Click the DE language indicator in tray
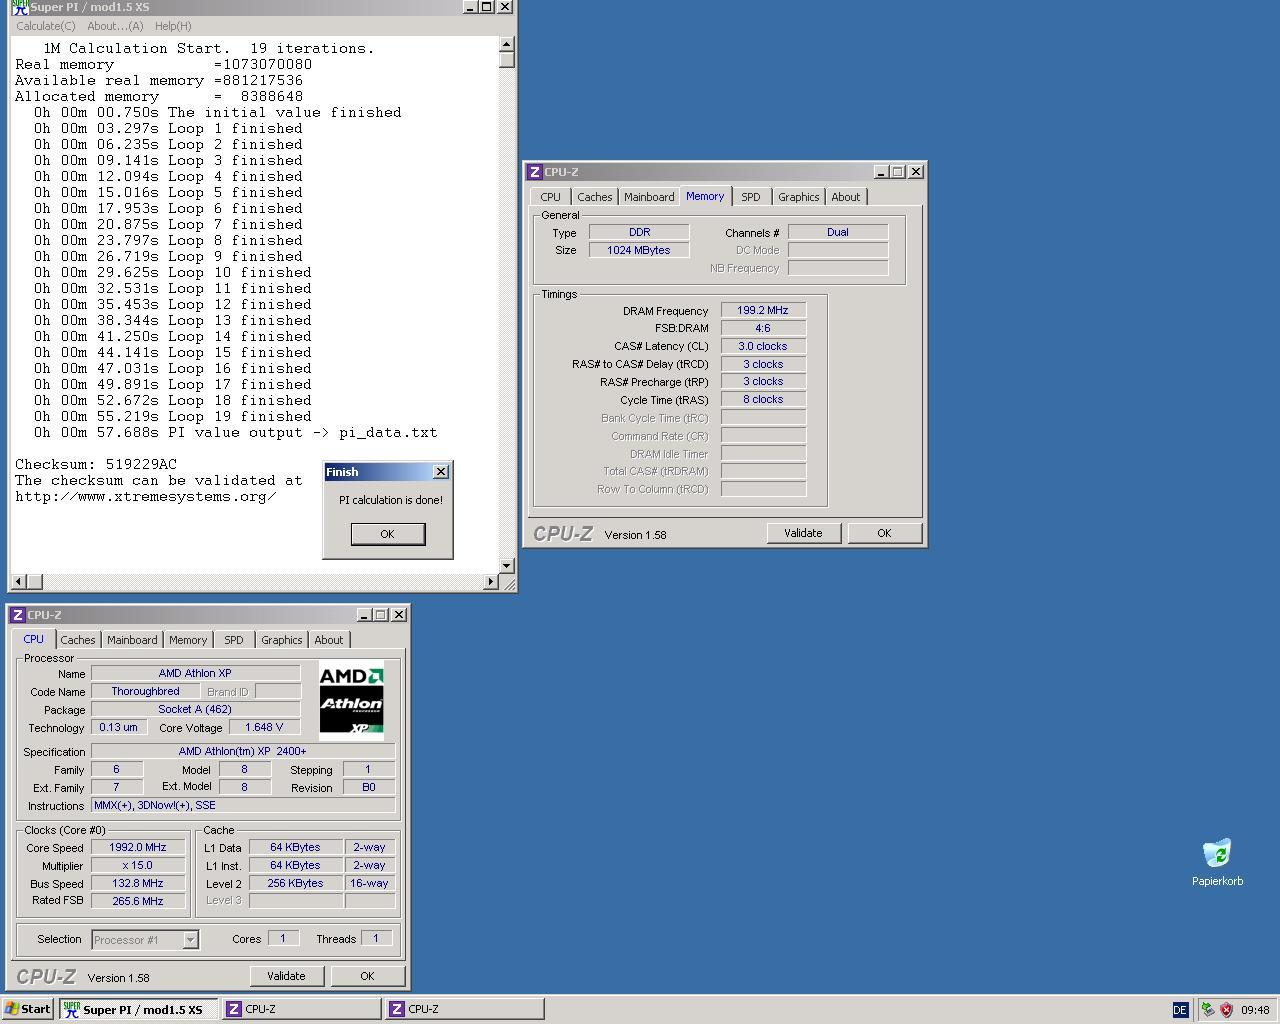The width and height of the screenshot is (1280, 1024). point(1180,1010)
